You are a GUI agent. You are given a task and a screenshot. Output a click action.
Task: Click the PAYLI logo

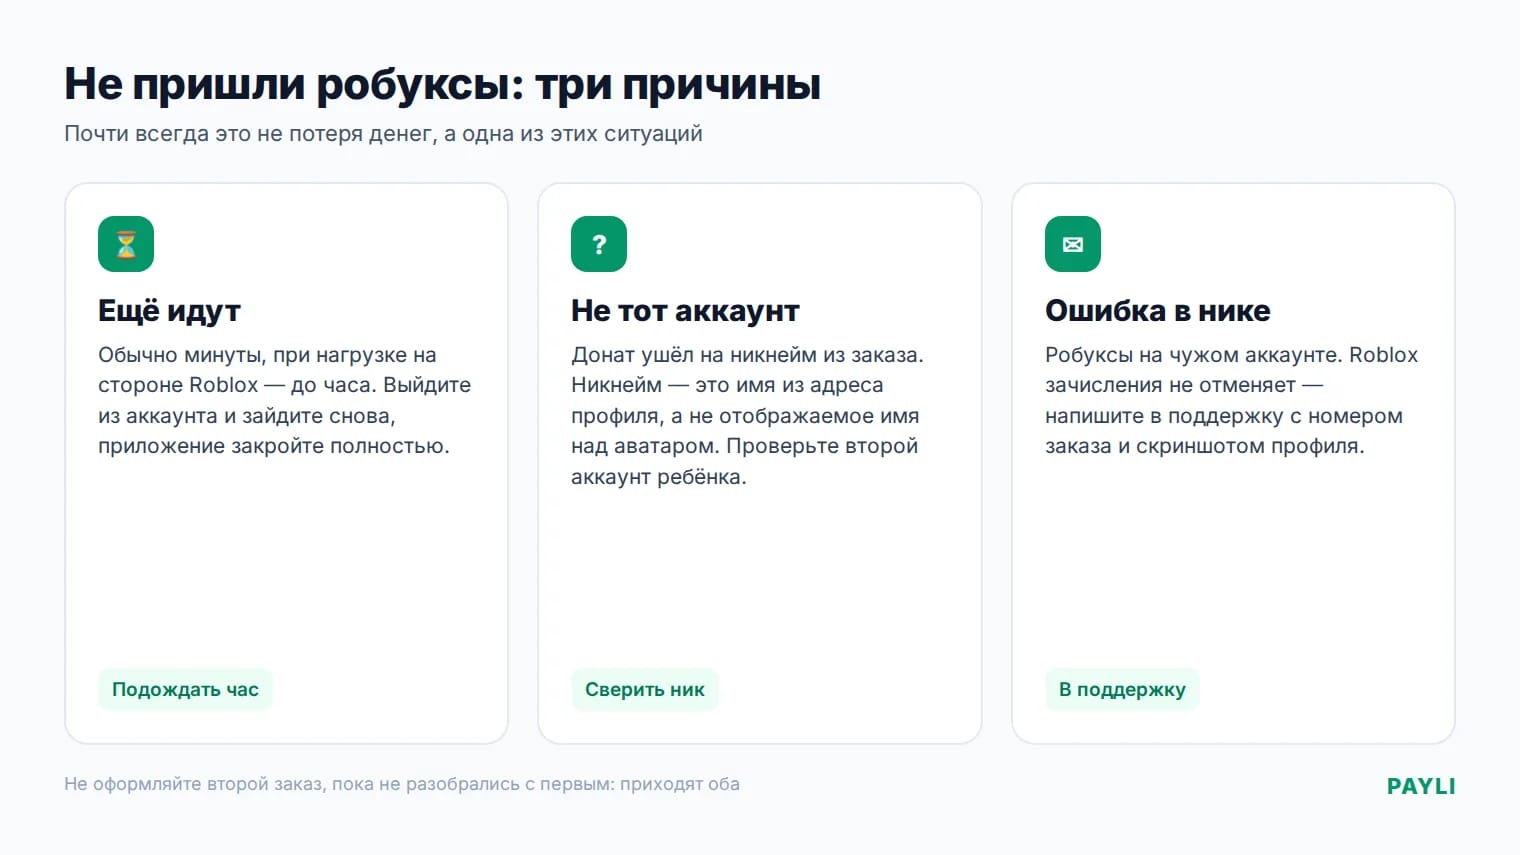[1421, 786]
